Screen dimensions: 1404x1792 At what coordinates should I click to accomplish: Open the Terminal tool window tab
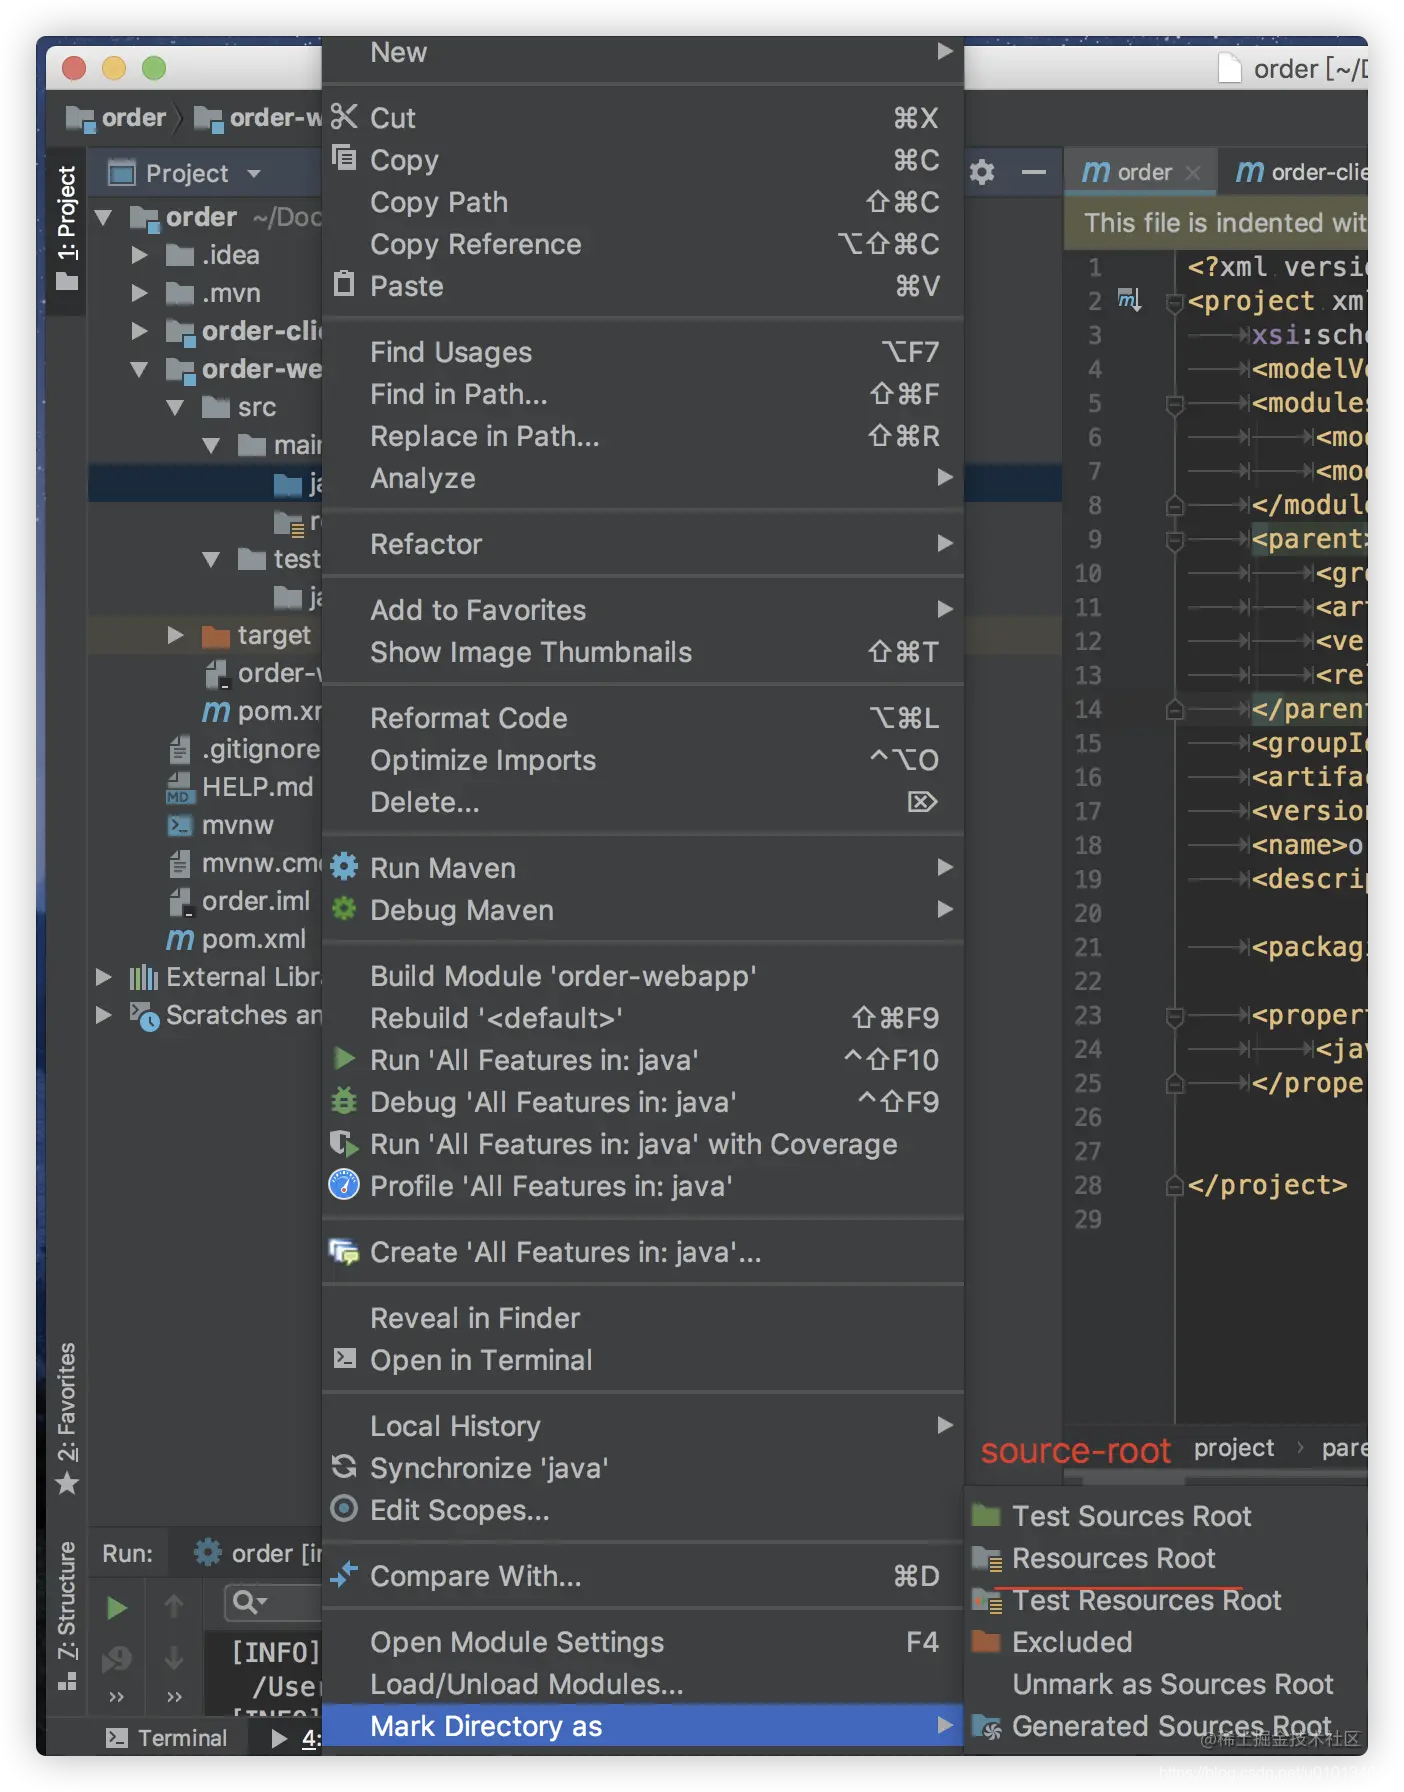168,1738
